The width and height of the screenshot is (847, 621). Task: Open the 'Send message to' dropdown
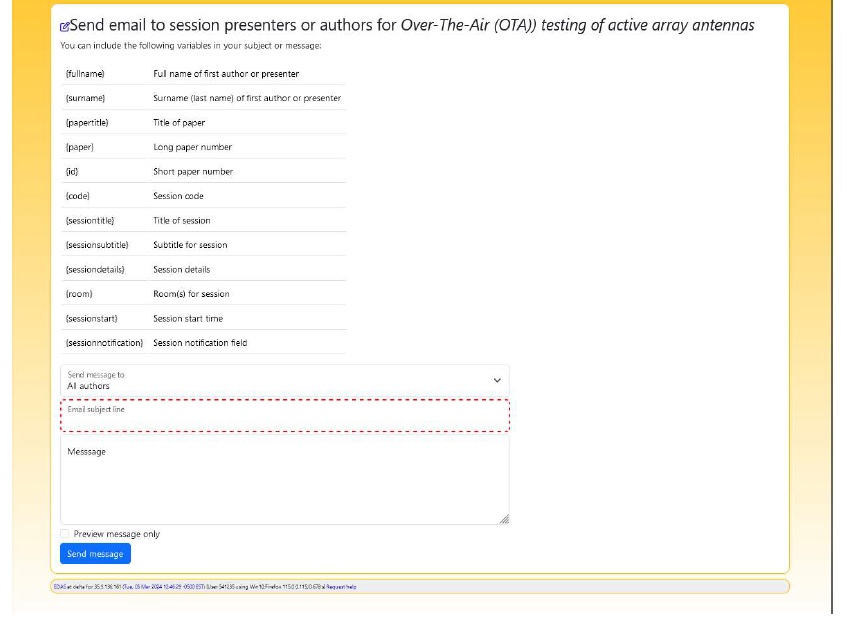tap(284, 380)
